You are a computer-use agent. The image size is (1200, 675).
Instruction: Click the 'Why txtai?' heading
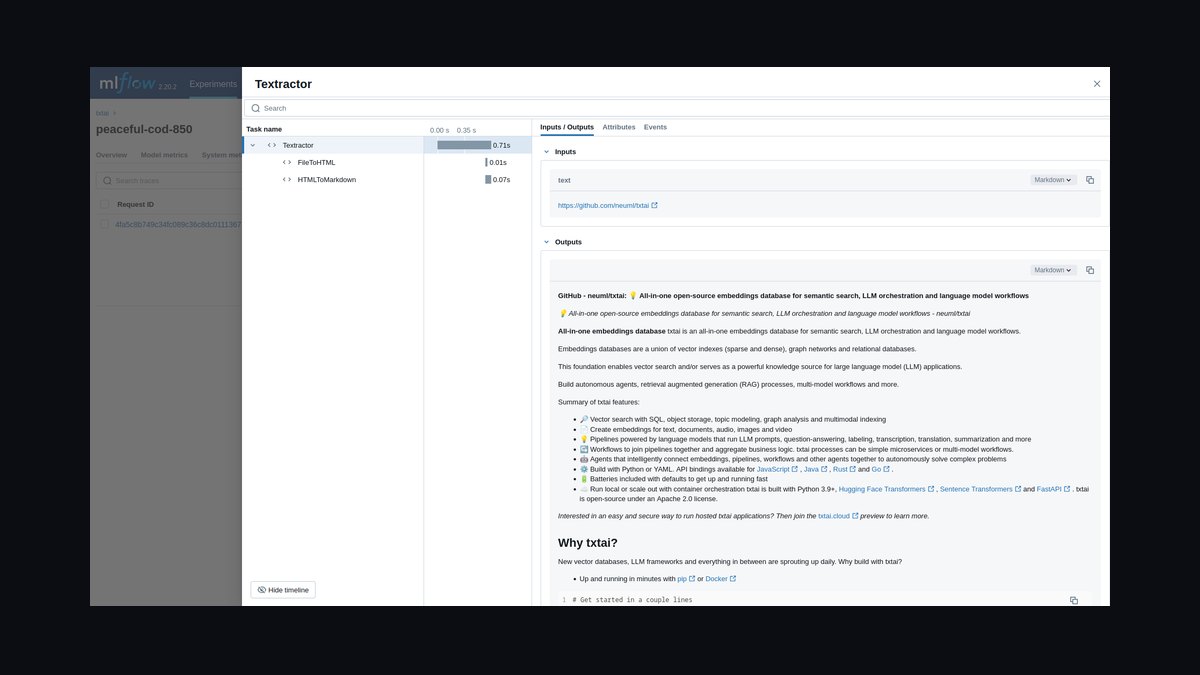[x=588, y=542]
